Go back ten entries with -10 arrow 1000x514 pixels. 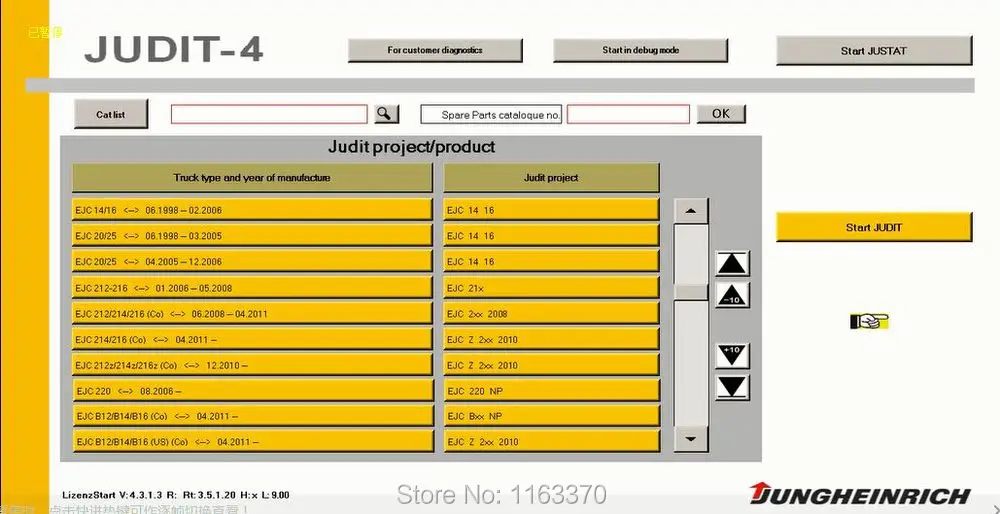point(732,295)
